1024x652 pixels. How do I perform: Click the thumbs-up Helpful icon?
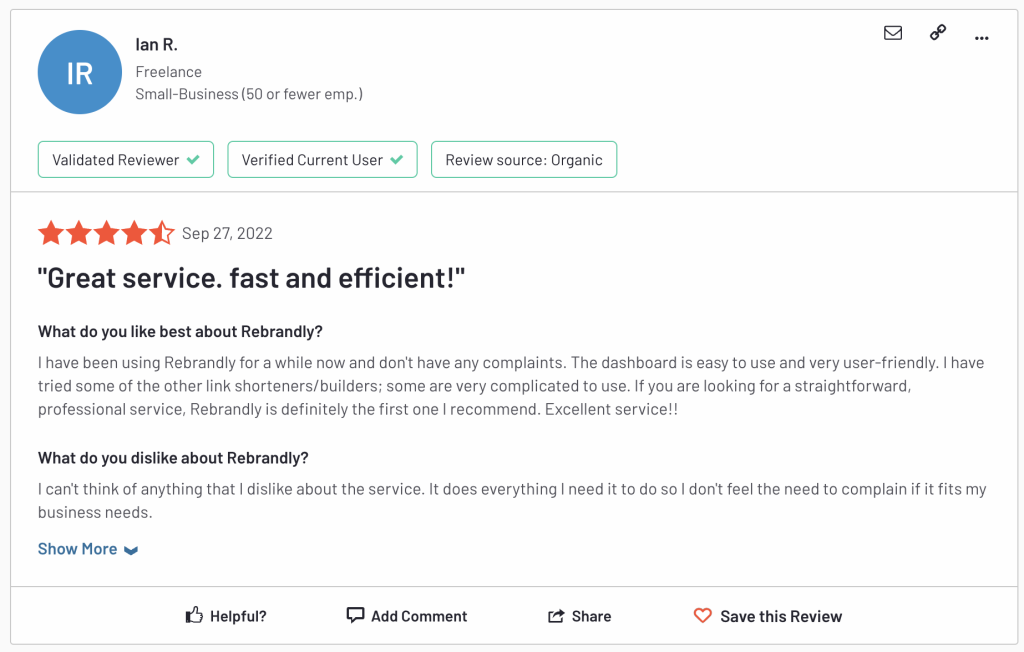pos(195,616)
